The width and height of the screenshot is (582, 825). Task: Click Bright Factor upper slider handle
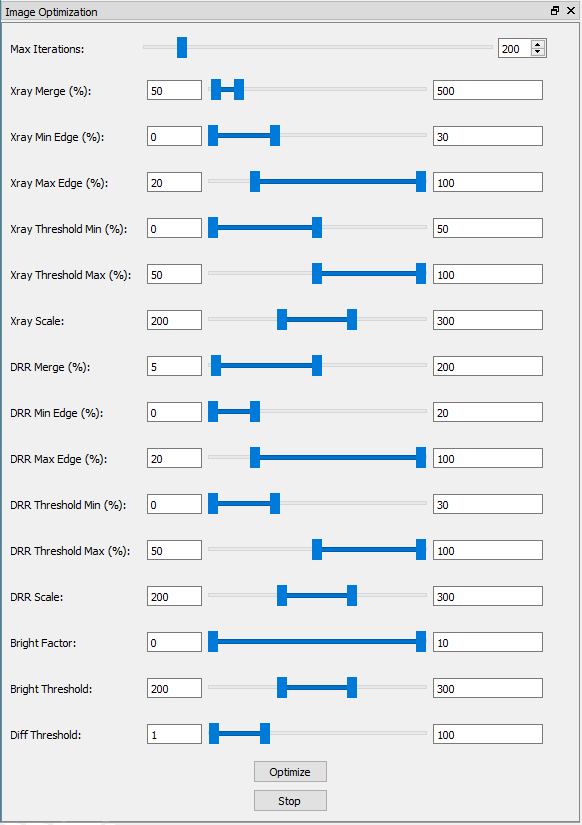pos(421,641)
